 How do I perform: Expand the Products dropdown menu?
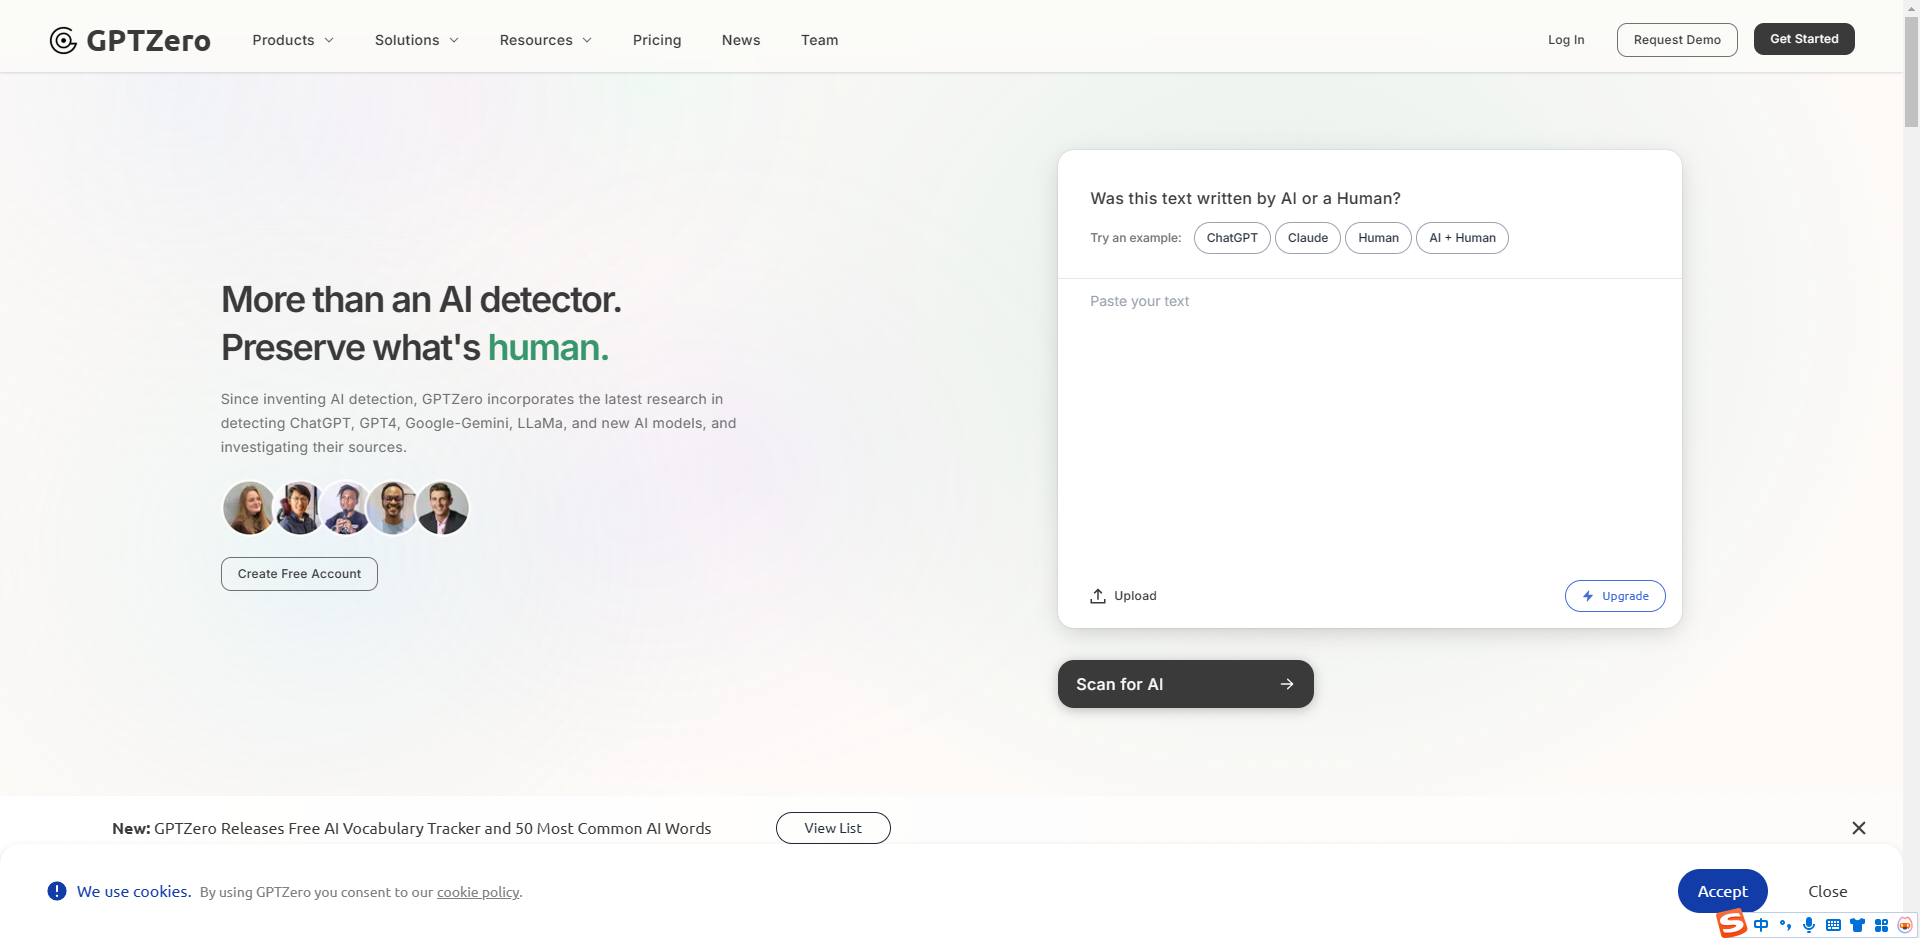[293, 40]
